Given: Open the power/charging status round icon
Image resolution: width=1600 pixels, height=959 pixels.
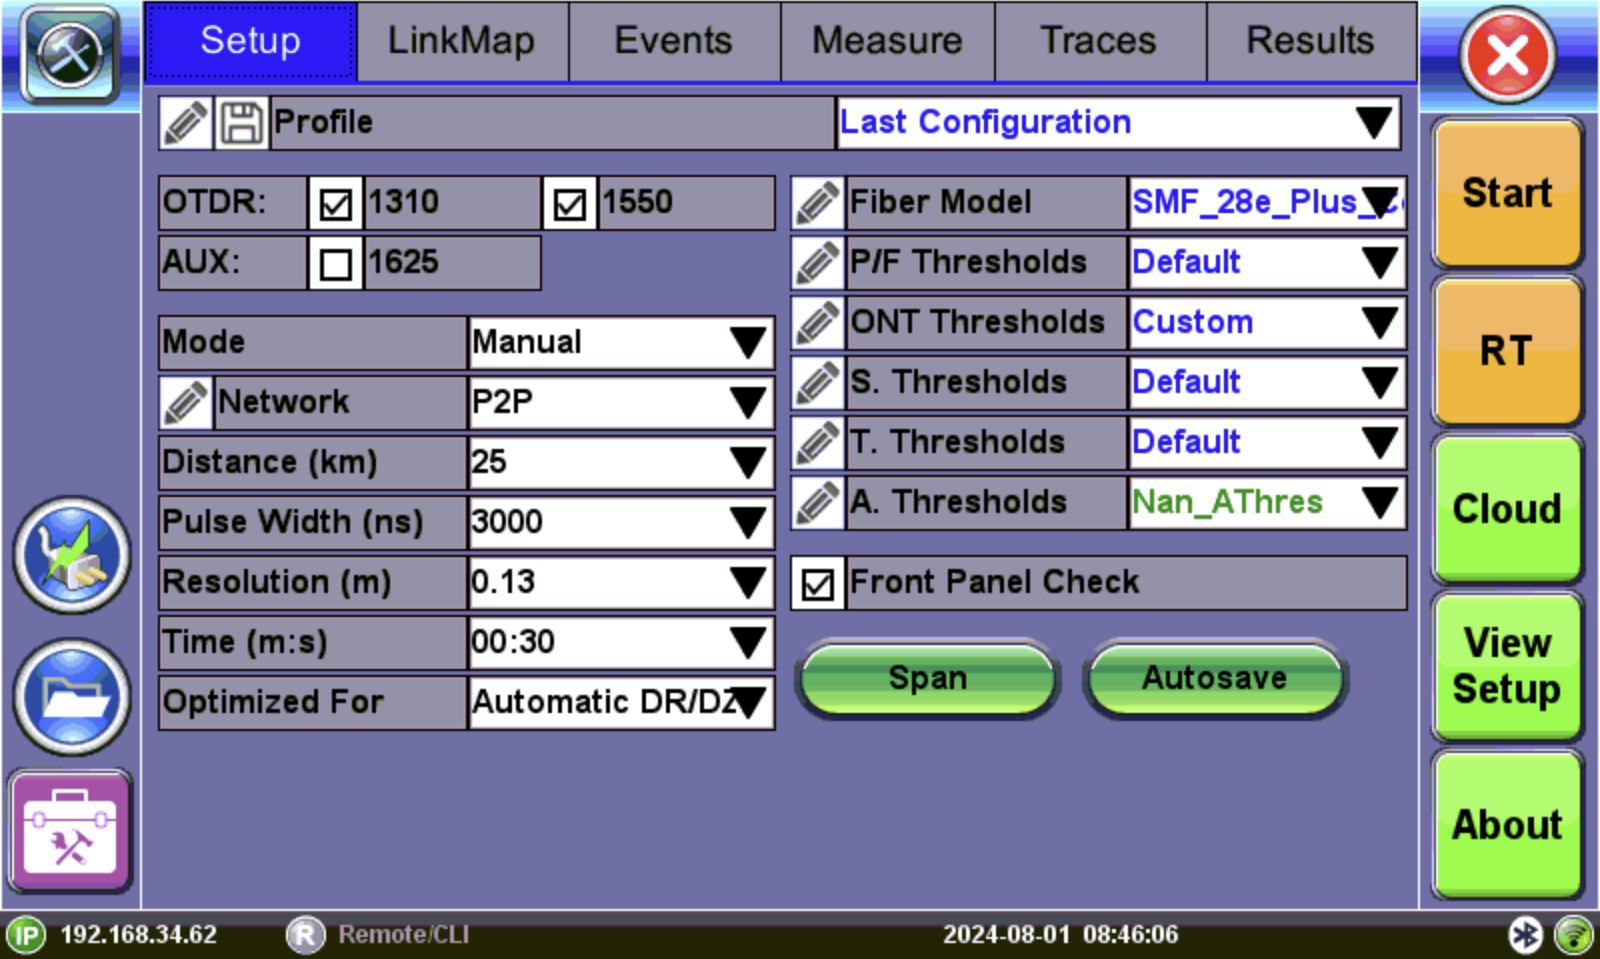Looking at the screenshot, I should (x=72, y=555).
